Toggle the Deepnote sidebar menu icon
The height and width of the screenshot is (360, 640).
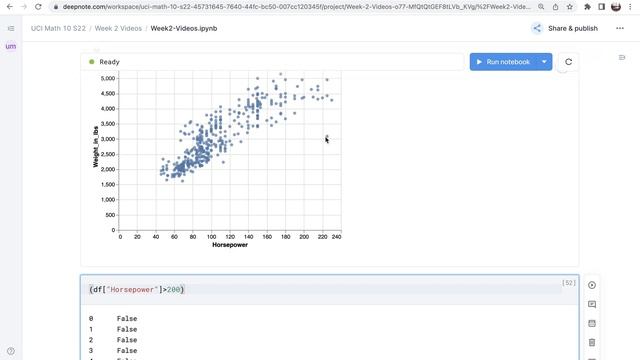[11, 28]
